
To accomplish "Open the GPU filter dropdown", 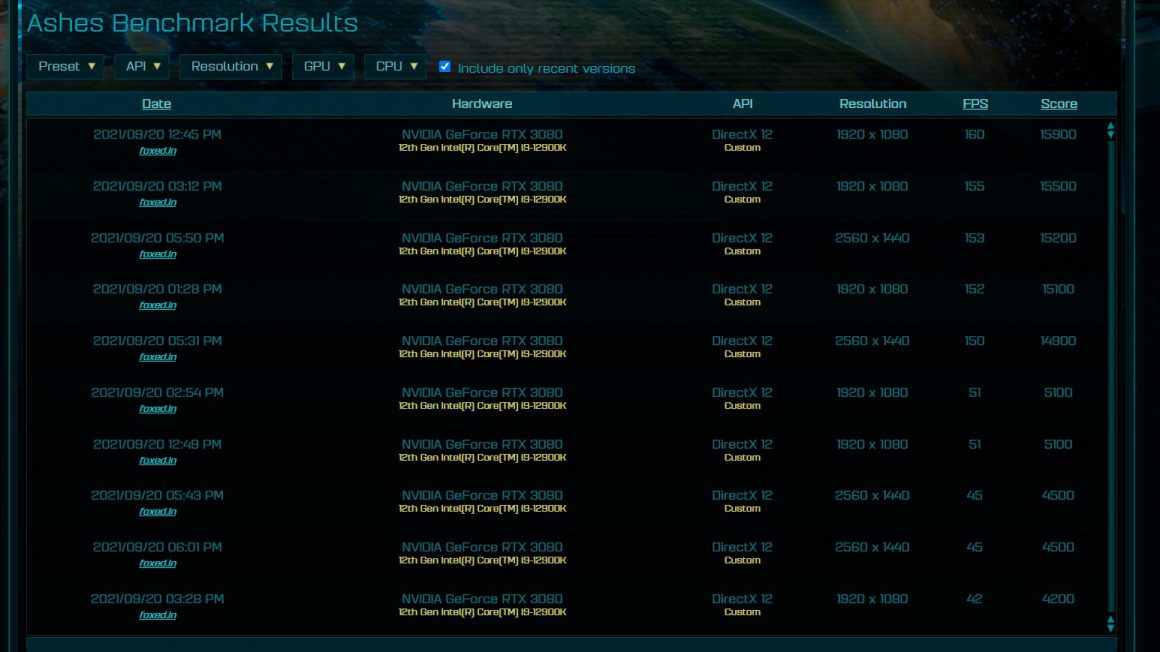I will point(322,66).
